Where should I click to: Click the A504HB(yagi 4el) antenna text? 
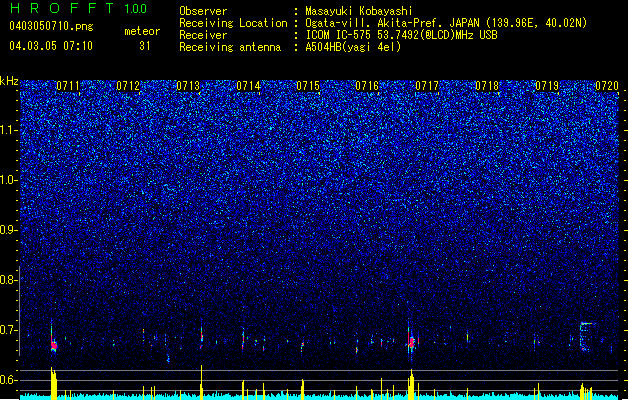[x=353, y=47]
